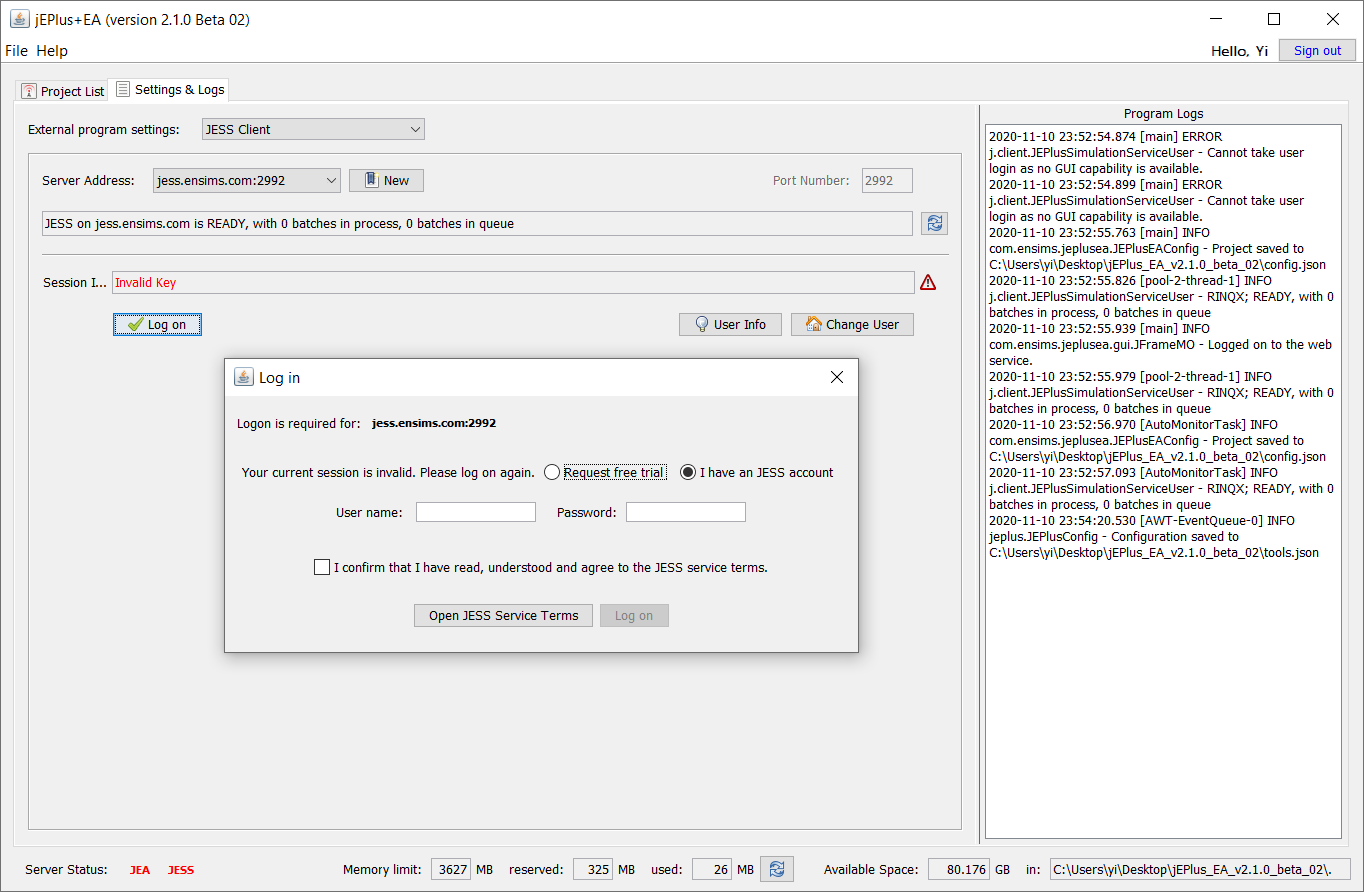
Task: Expand the Server Address combo box
Action: pyautogui.click(x=247, y=180)
